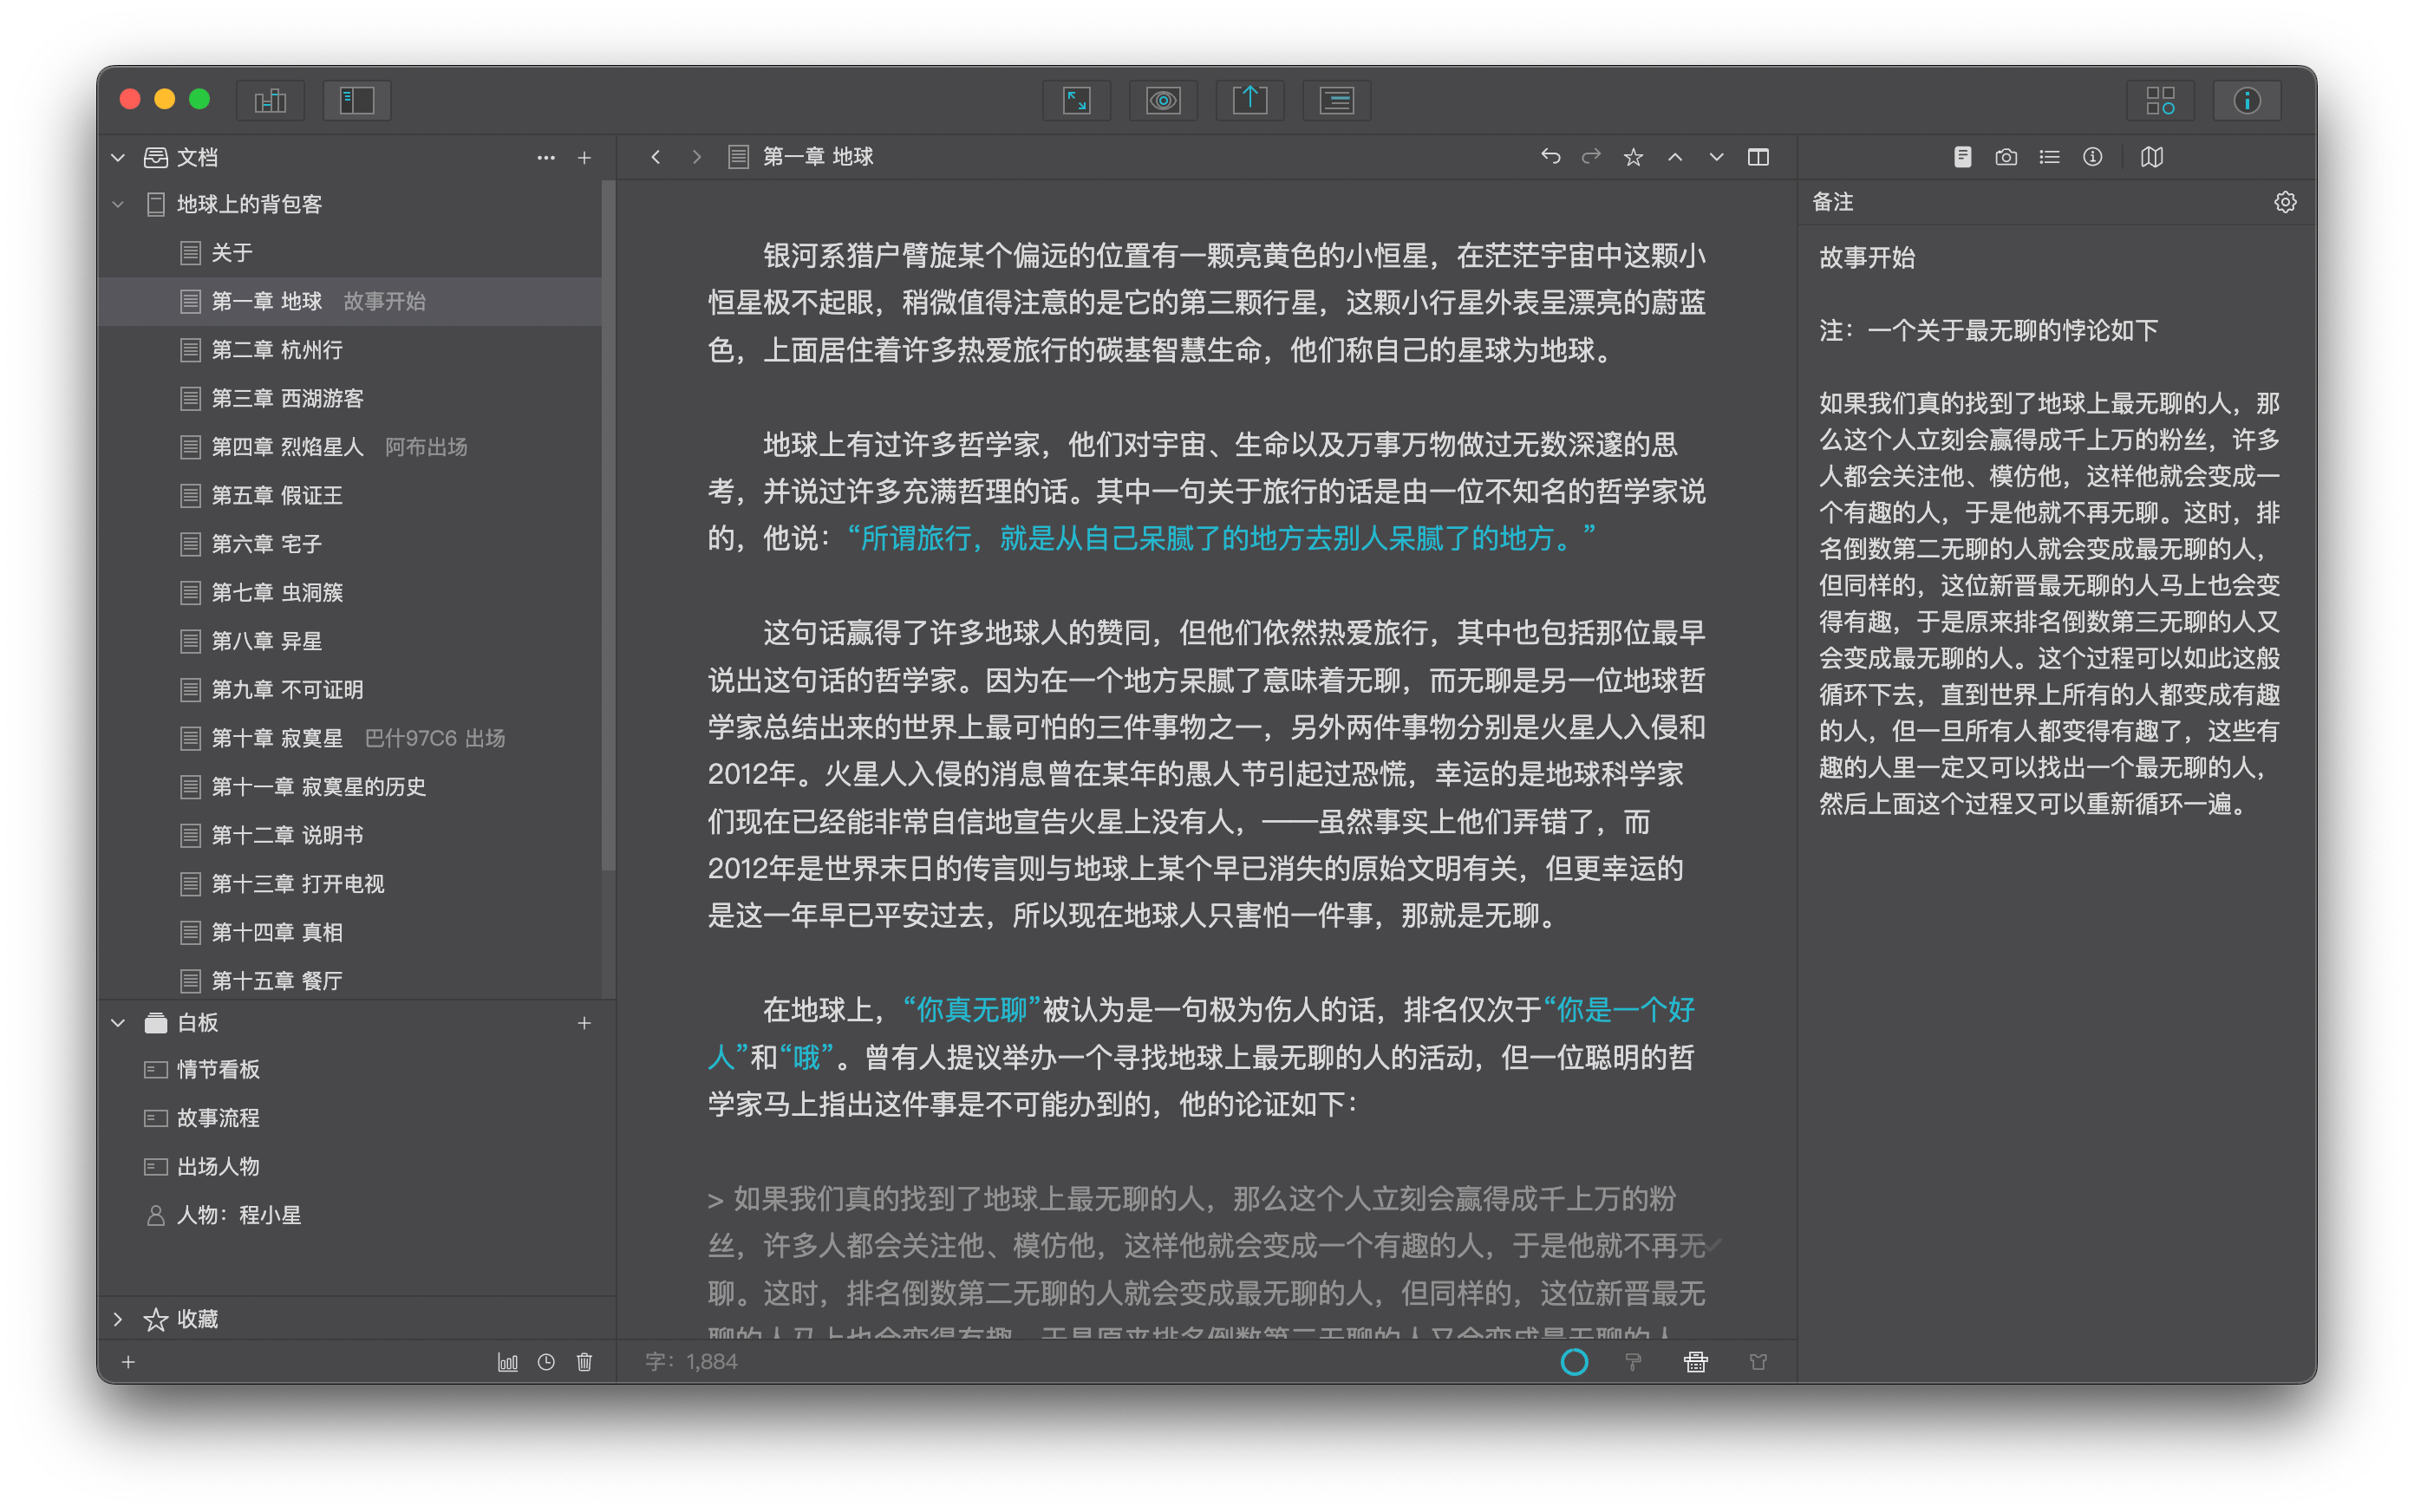This screenshot has width=2414, height=1512.
Task: Open the theme shirt icon
Action: tap(1758, 1362)
